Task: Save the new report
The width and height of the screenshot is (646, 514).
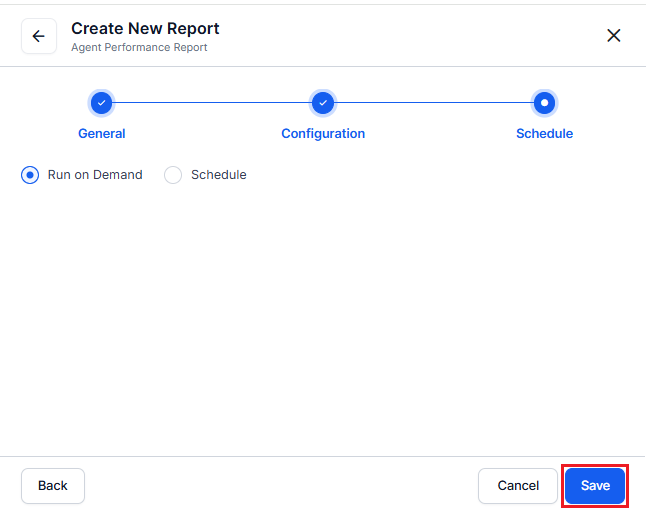Action: (595, 486)
